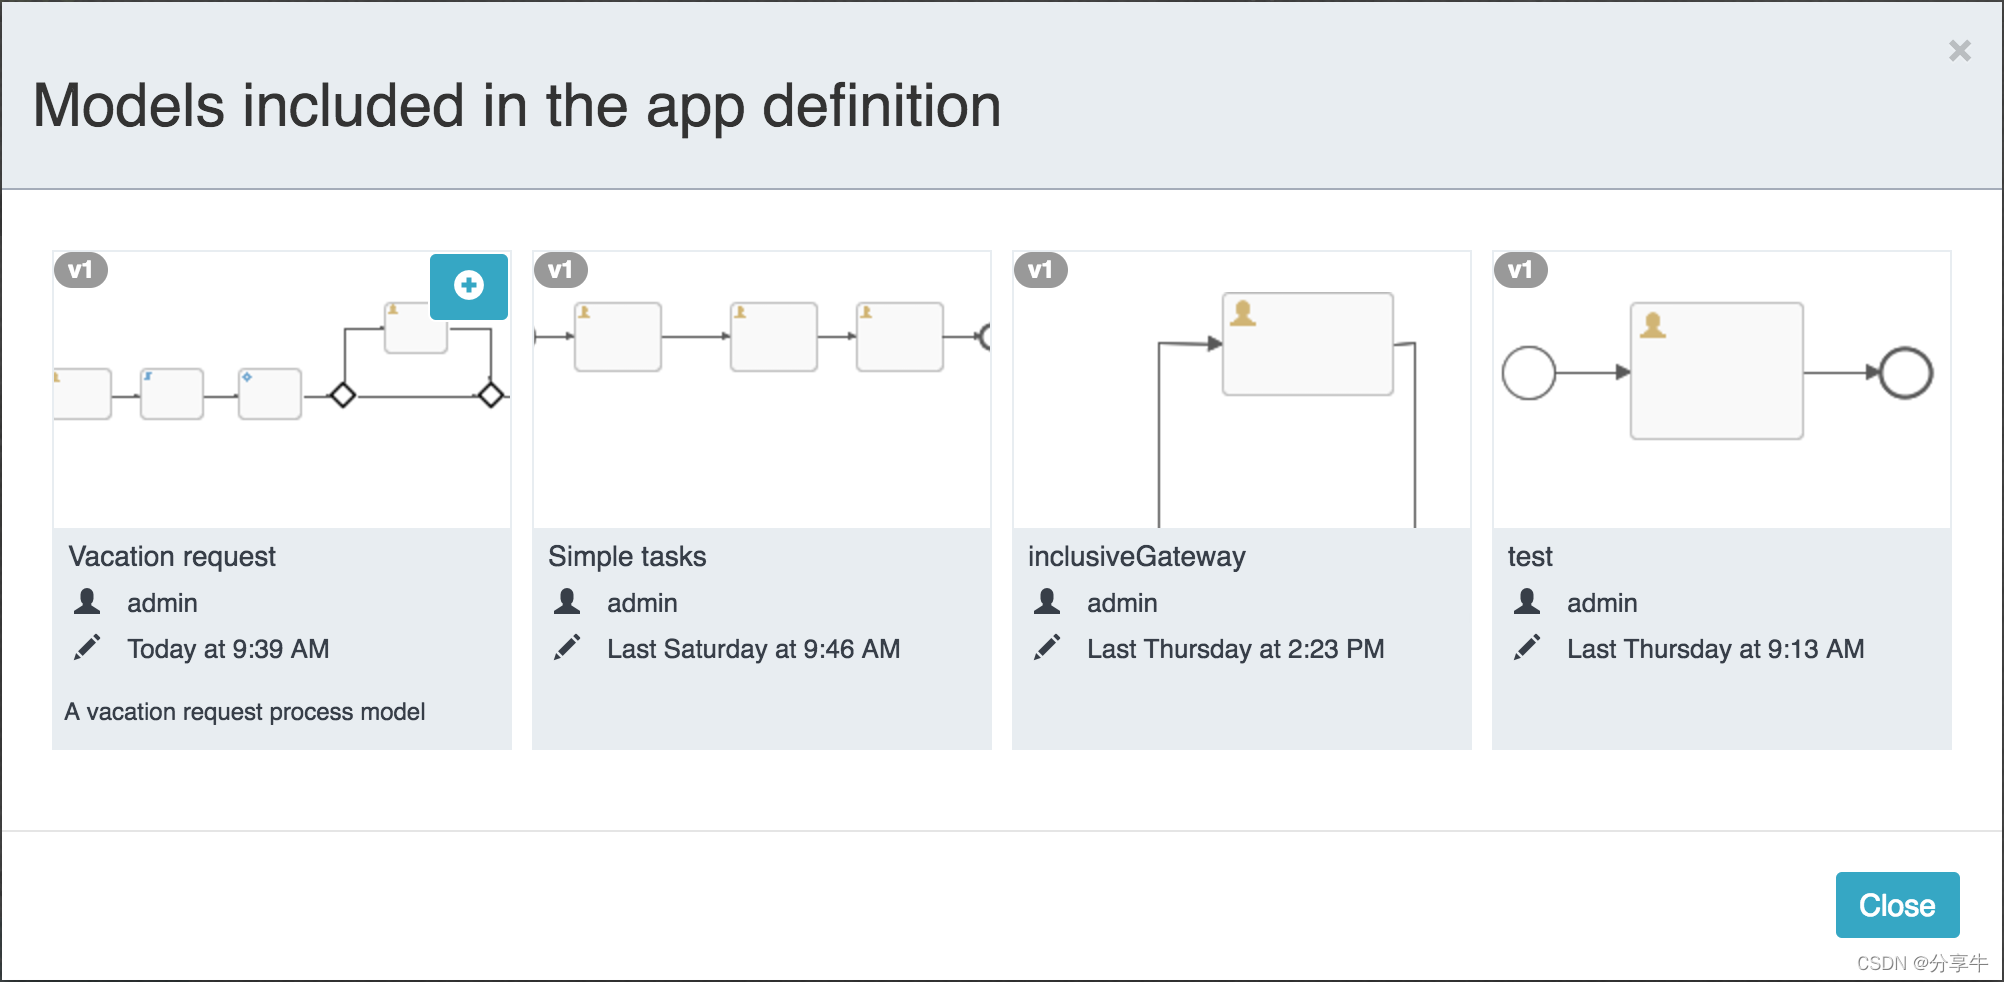Click the test model title
The height and width of the screenshot is (982, 2004).
click(1530, 557)
